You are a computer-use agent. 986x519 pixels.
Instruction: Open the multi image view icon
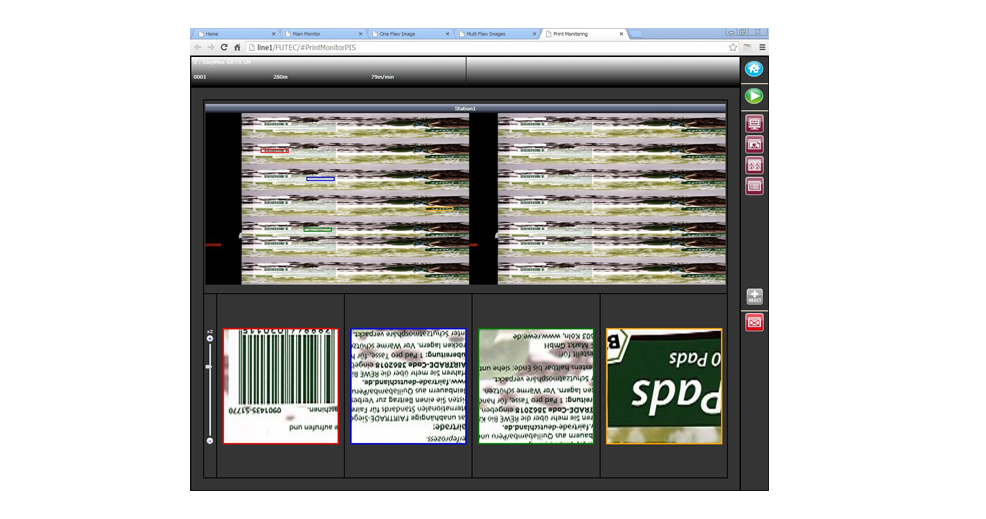pyautogui.click(x=754, y=165)
